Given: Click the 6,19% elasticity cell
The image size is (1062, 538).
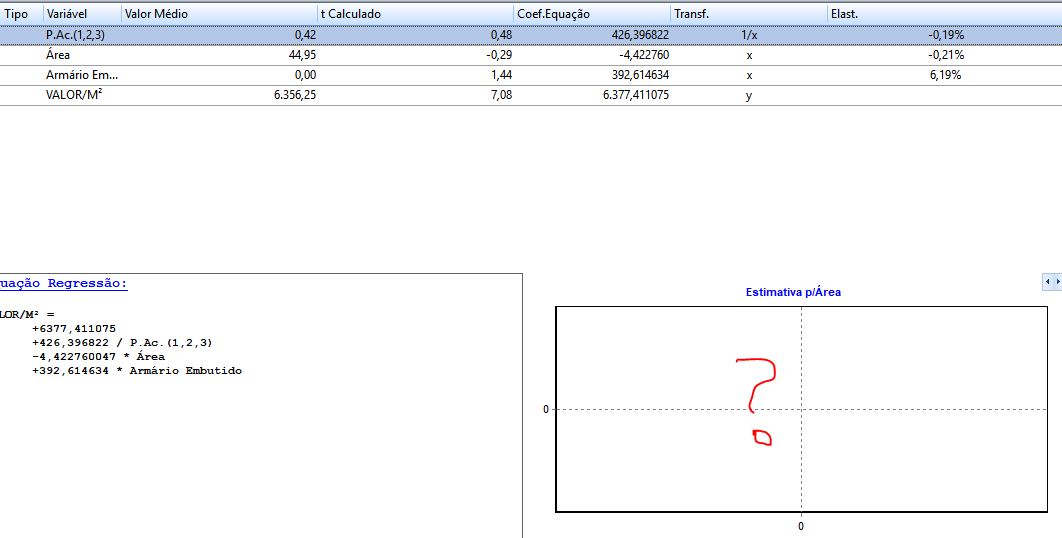Looking at the screenshot, I should tap(946, 75).
